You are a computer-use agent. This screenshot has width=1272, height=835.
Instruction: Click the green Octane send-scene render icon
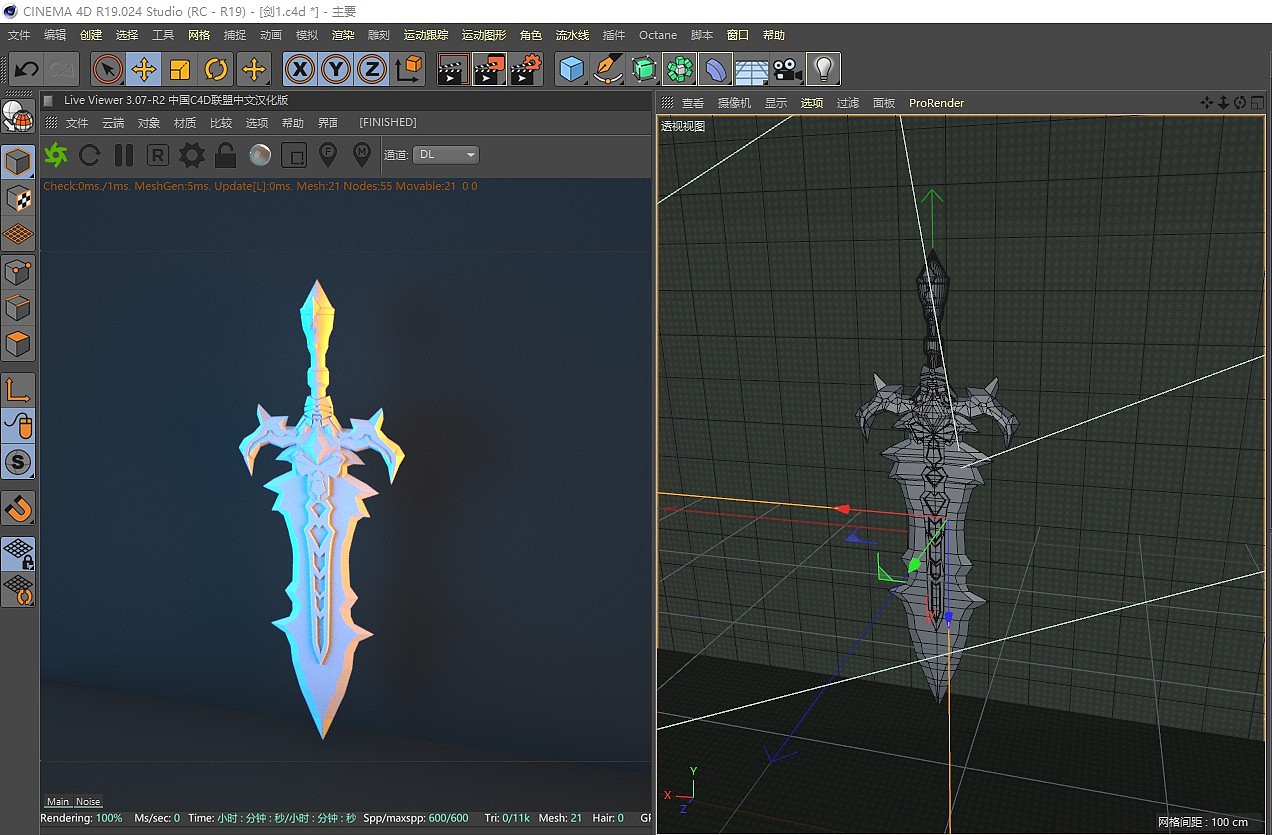click(56, 155)
